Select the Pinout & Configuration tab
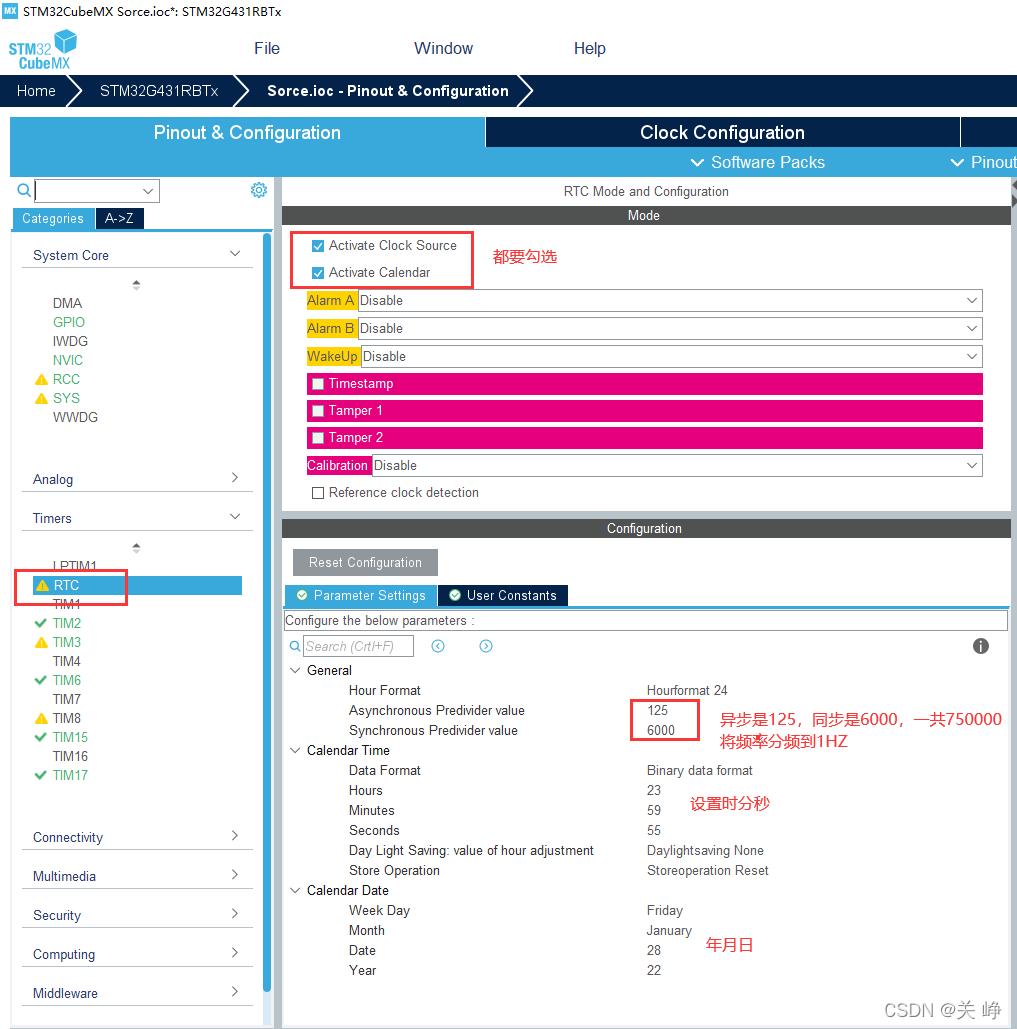 coord(247,133)
